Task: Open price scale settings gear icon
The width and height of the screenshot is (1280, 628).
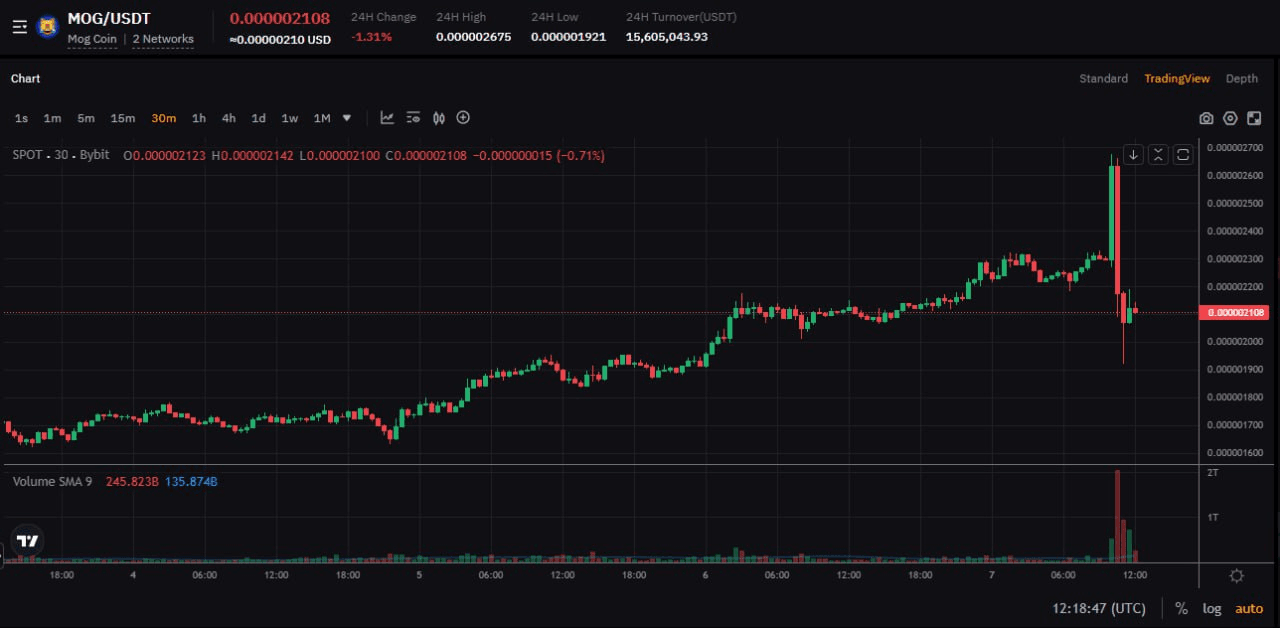Action: point(1236,576)
